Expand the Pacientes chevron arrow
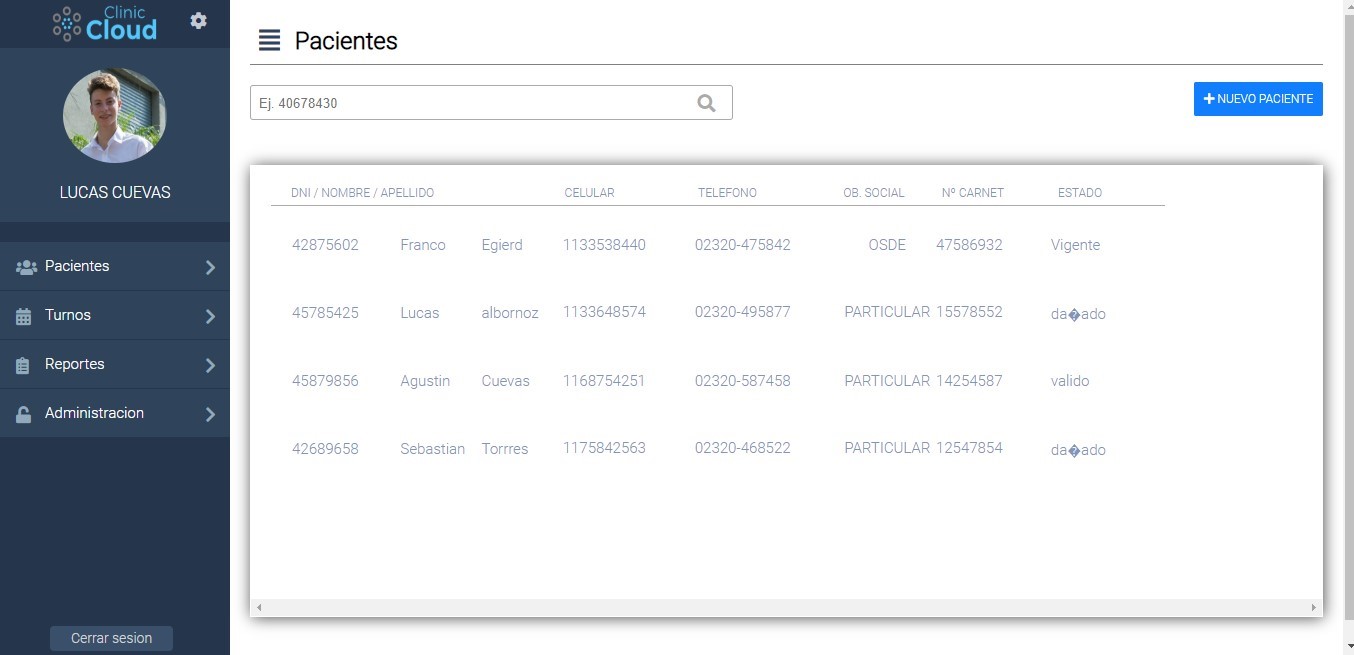The height and width of the screenshot is (655, 1354). (x=210, y=267)
